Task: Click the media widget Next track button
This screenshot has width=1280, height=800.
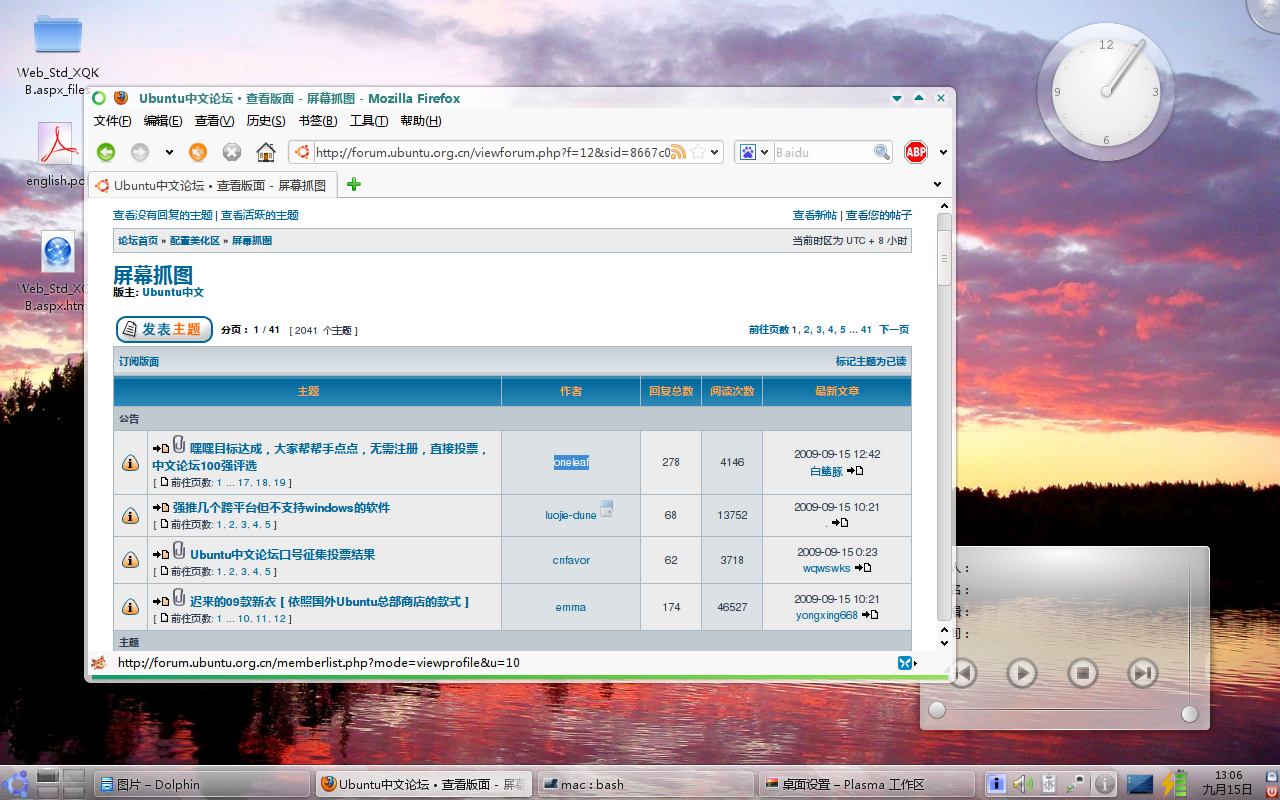Action: tap(1143, 673)
